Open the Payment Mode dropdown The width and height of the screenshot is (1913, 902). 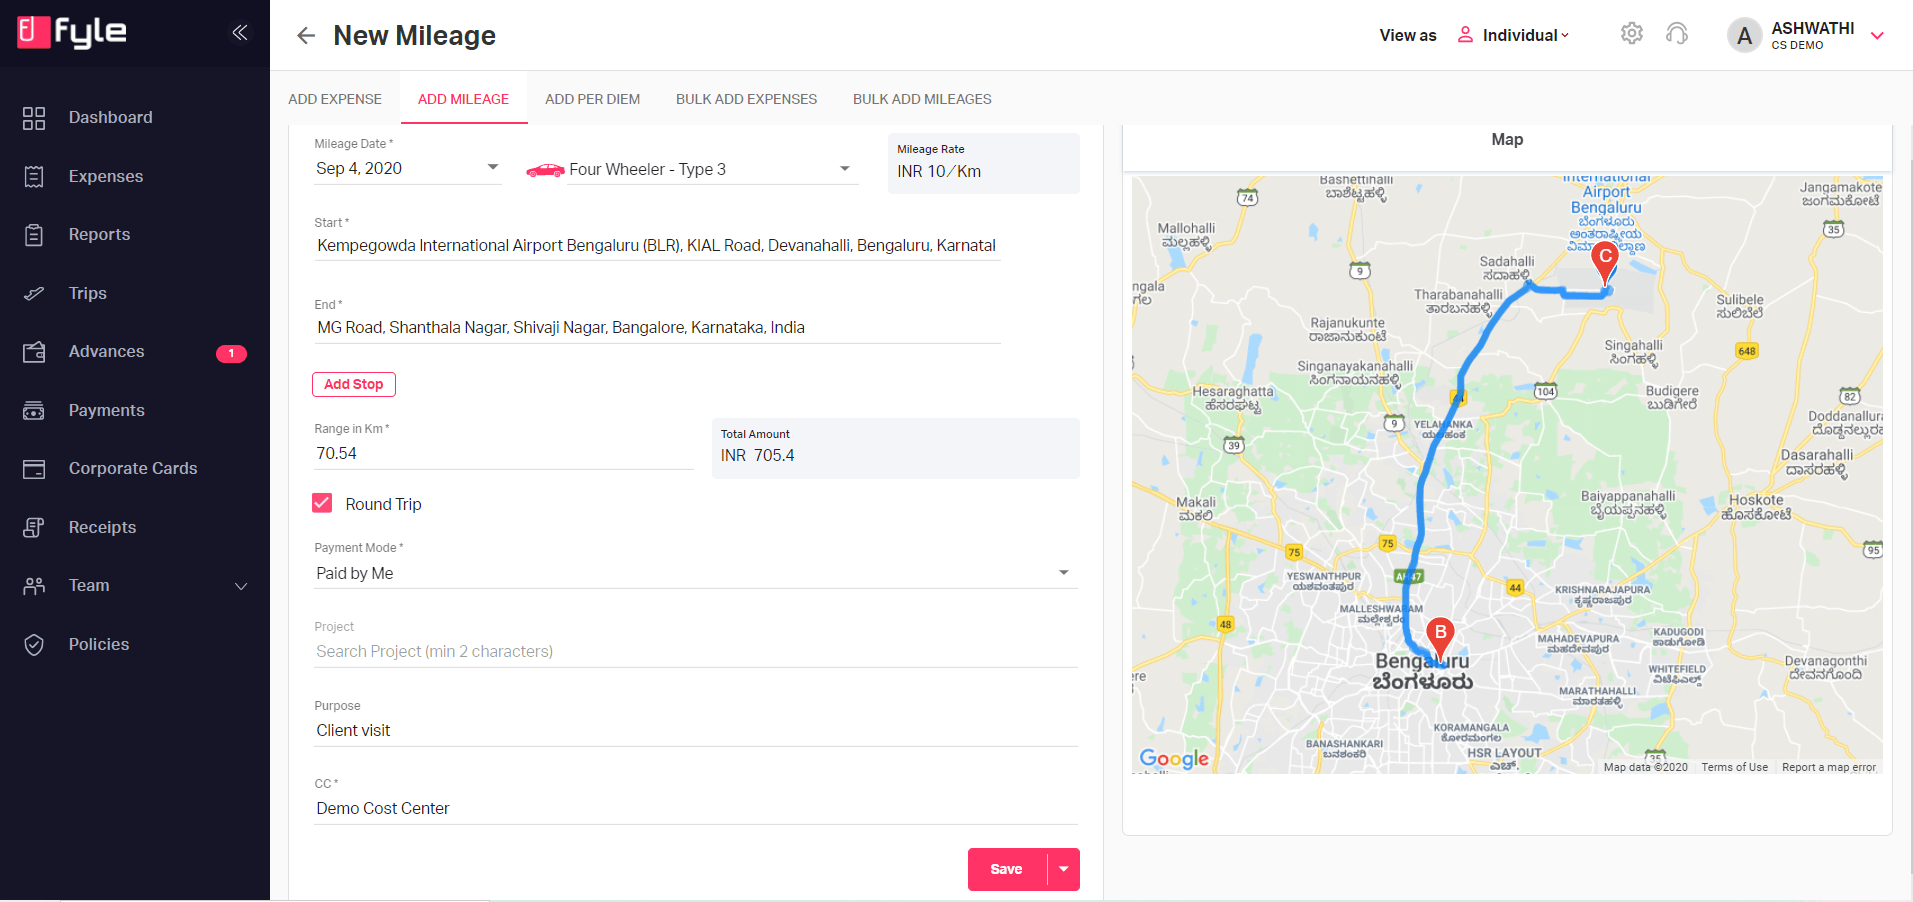coord(1064,572)
